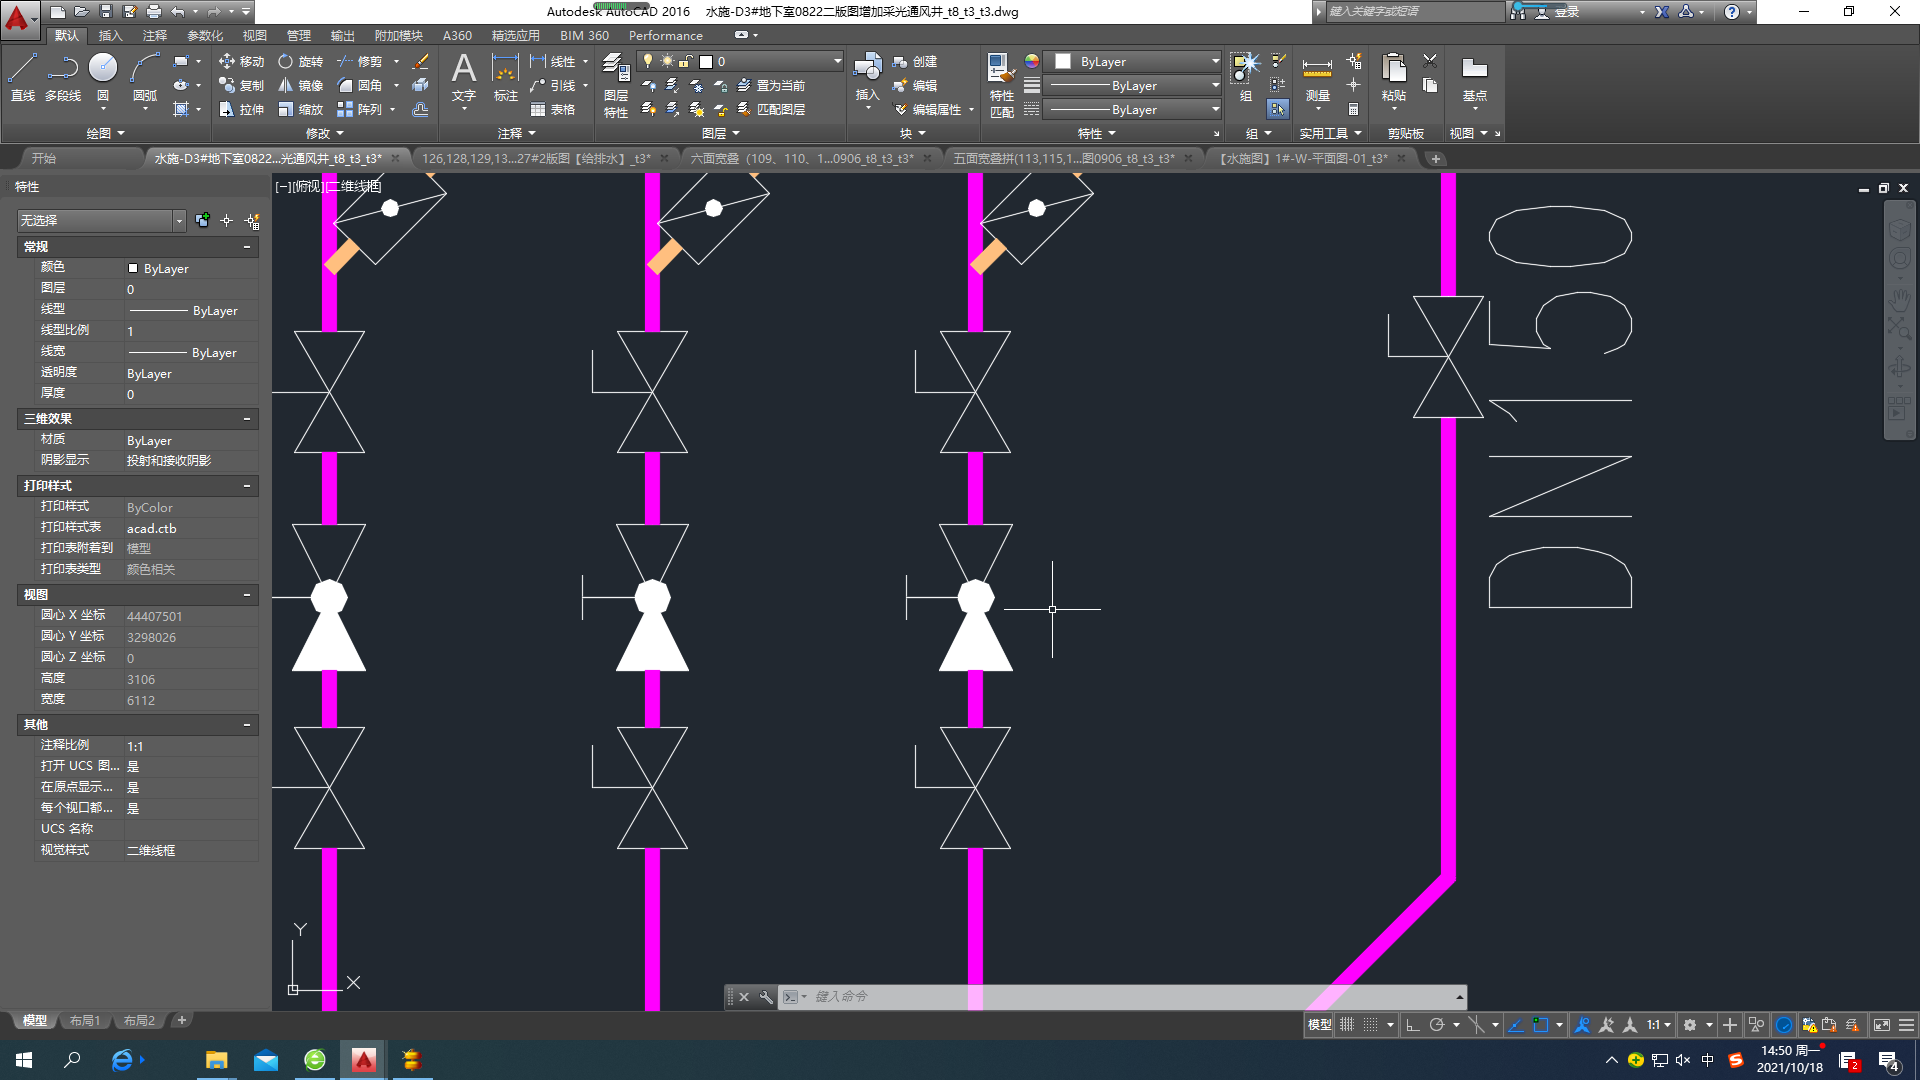Choose the 复制 (Copy) tool
Screen dimensions: 1920x1080
pos(242,85)
